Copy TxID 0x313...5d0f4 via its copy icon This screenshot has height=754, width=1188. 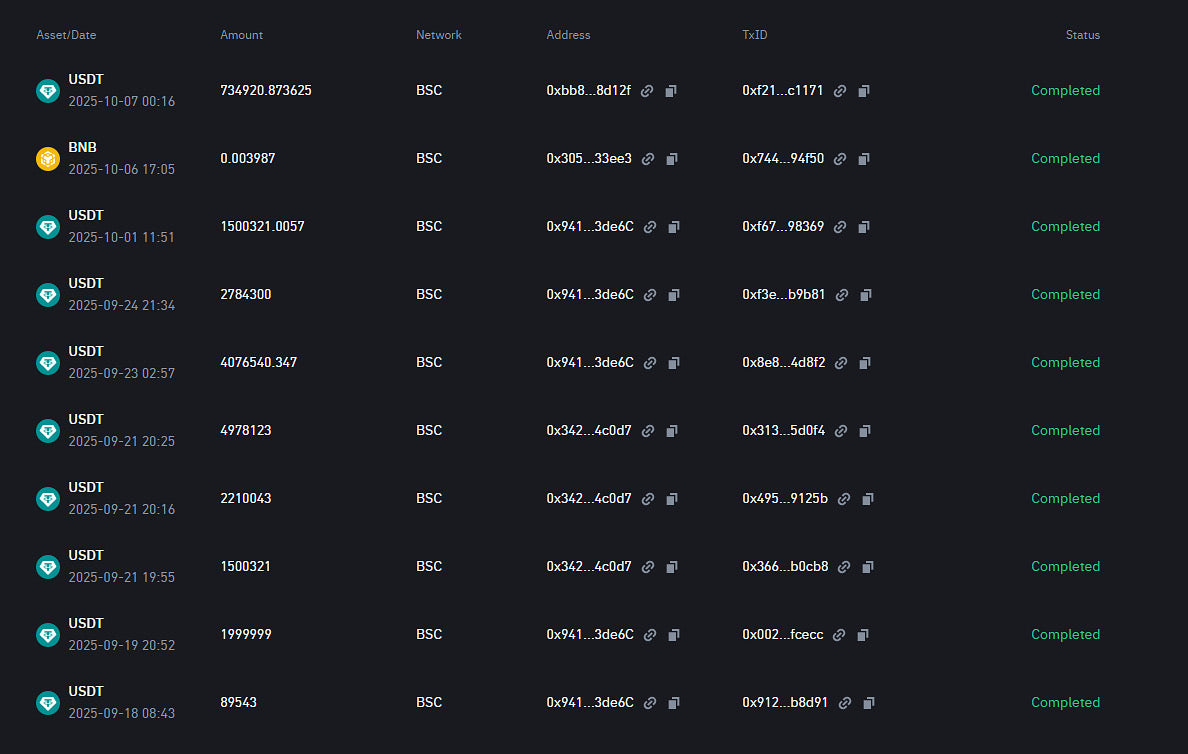tap(864, 431)
